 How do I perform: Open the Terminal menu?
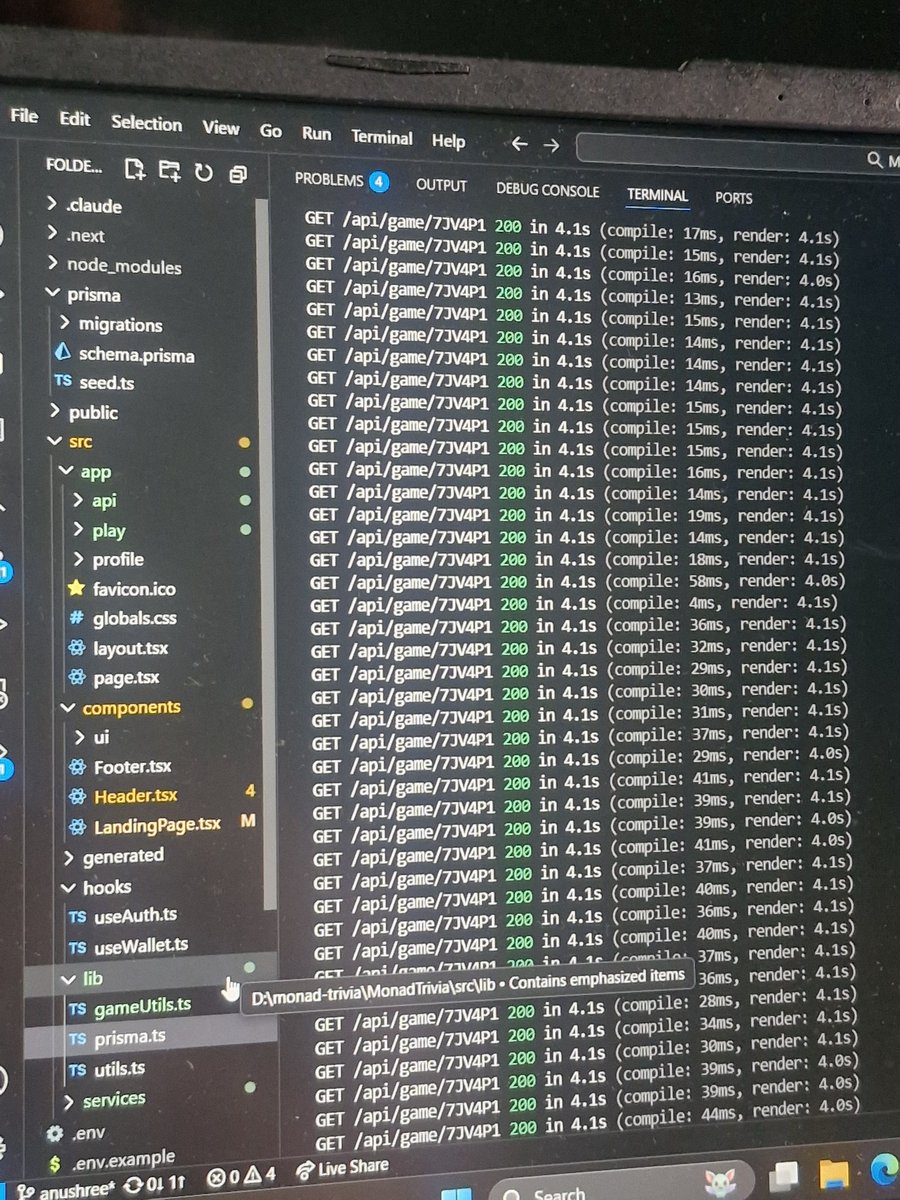[382, 138]
